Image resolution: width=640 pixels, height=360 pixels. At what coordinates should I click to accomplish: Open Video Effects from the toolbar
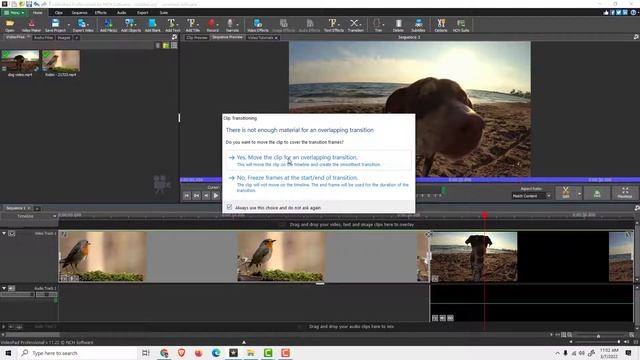tap(258, 25)
